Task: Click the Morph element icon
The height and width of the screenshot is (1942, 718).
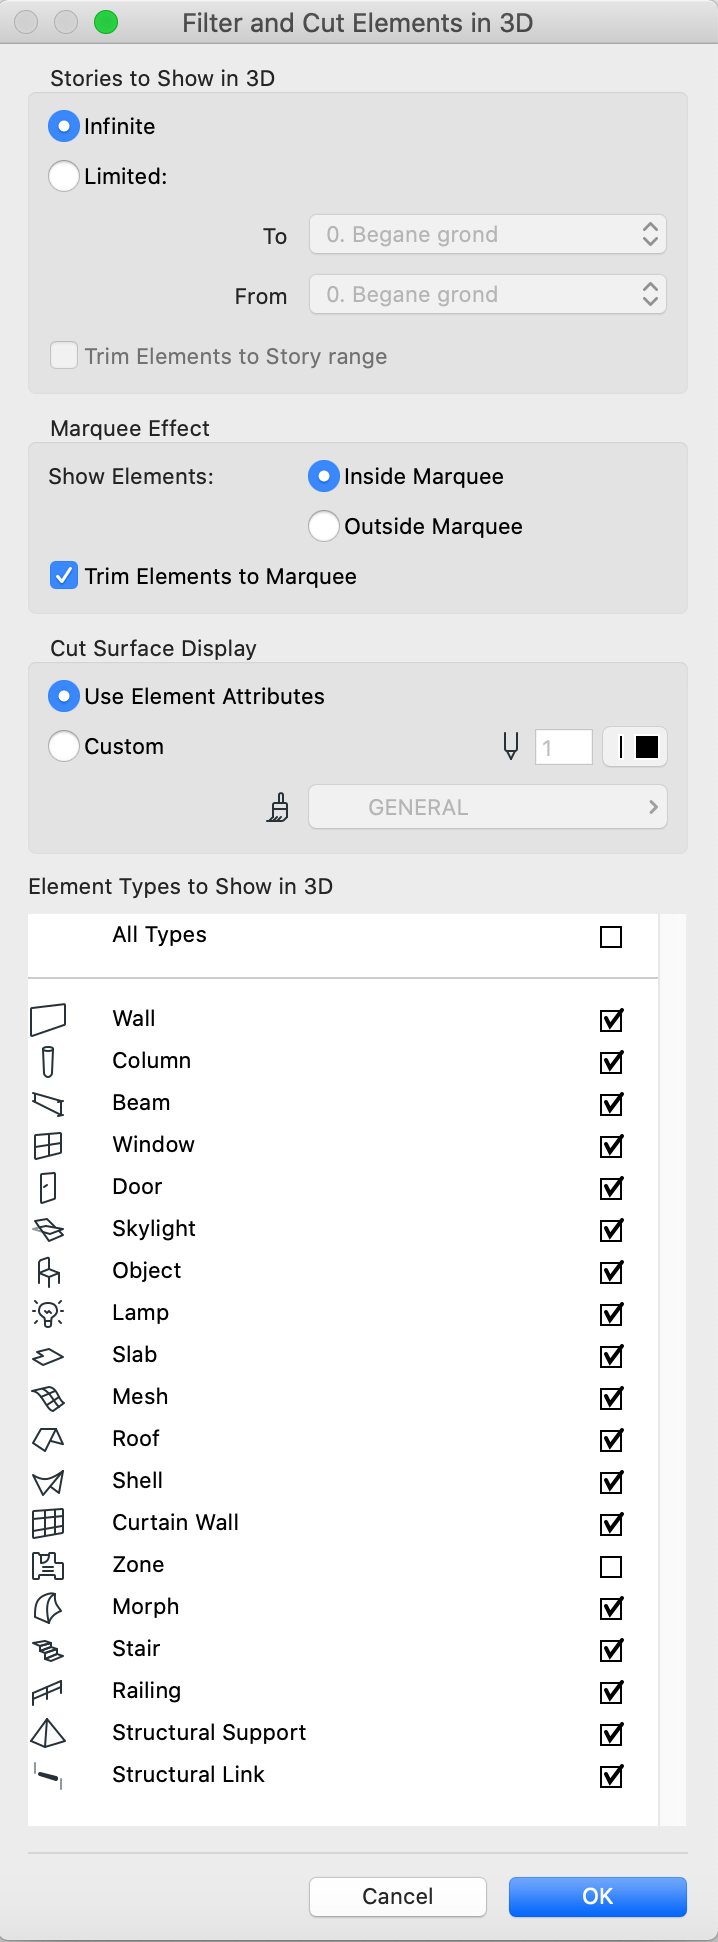Action: click(48, 1607)
